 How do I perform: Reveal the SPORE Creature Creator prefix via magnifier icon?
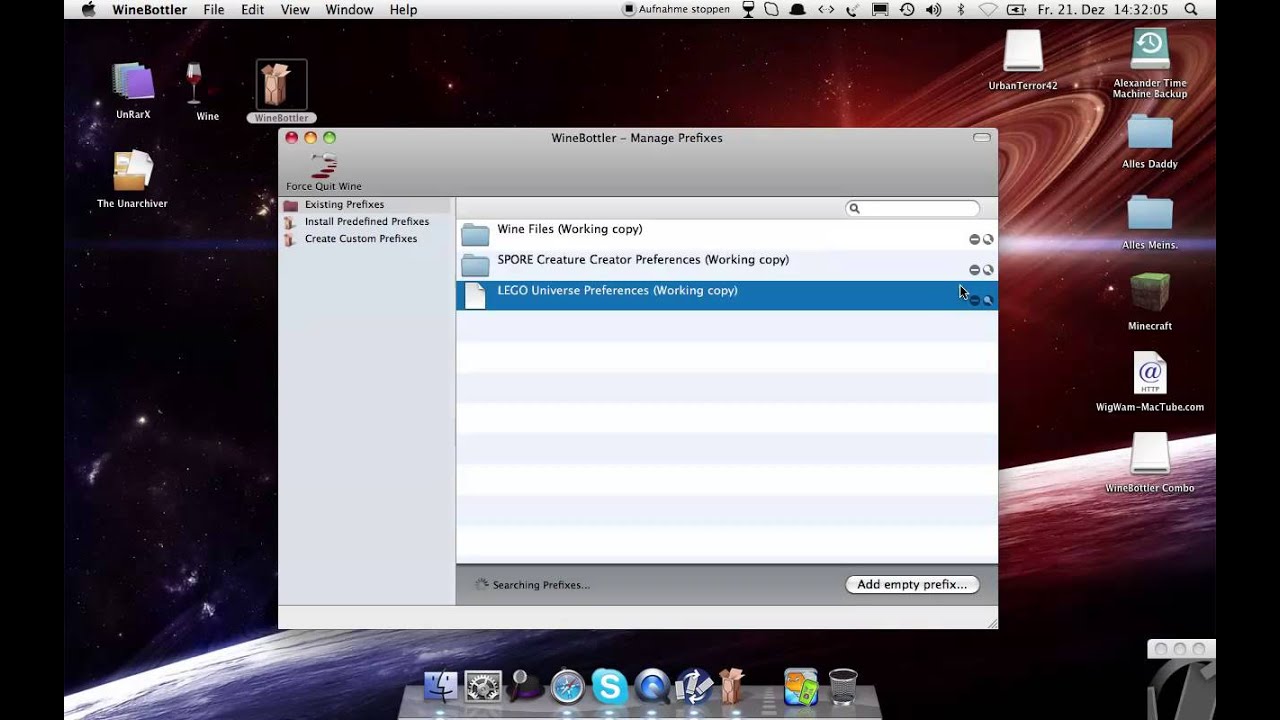[988, 270]
